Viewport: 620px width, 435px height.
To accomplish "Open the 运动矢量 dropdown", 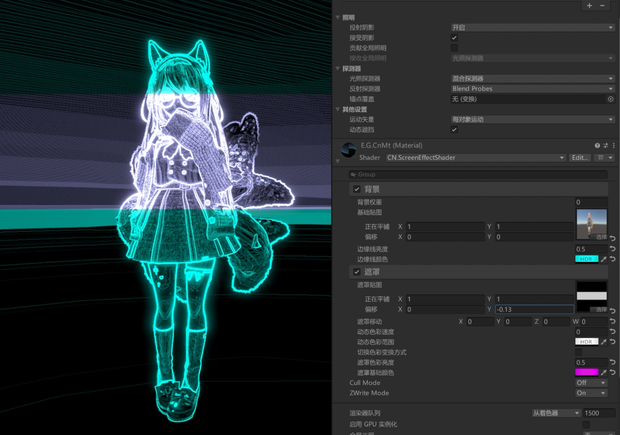I will coord(533,119).
